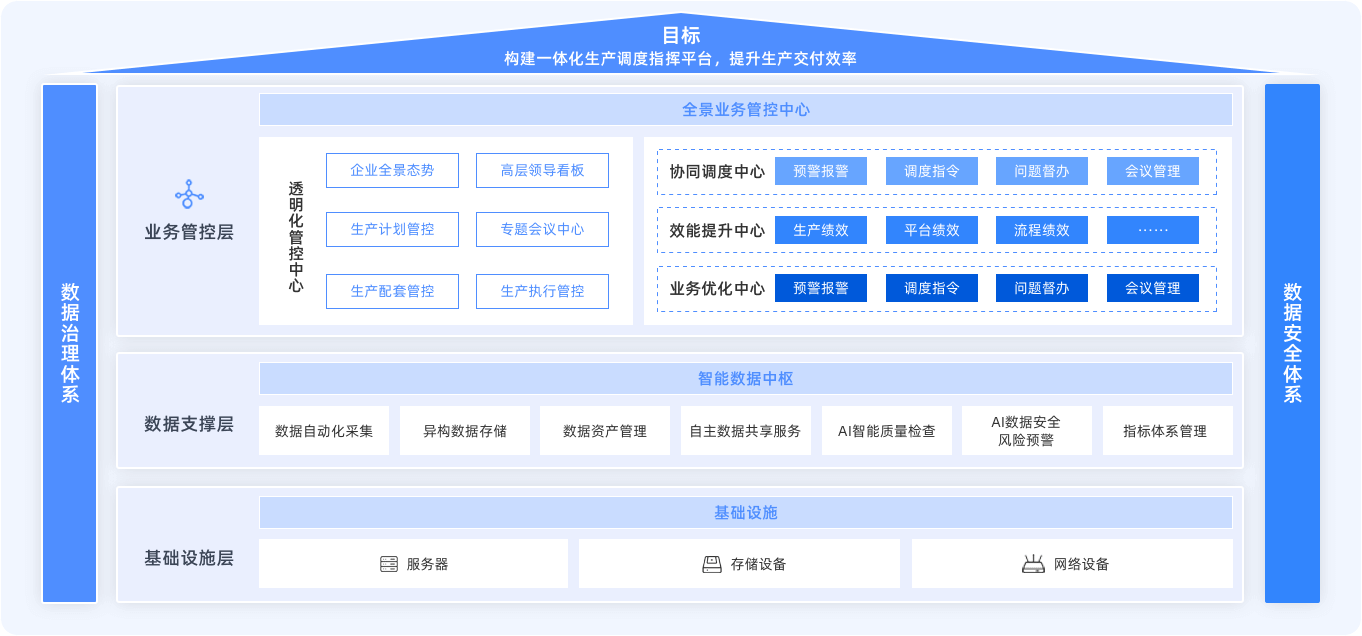Select the 数据自动化采集 block
Viewport: 1362px width, 636px height.
[x=324, y=431]
